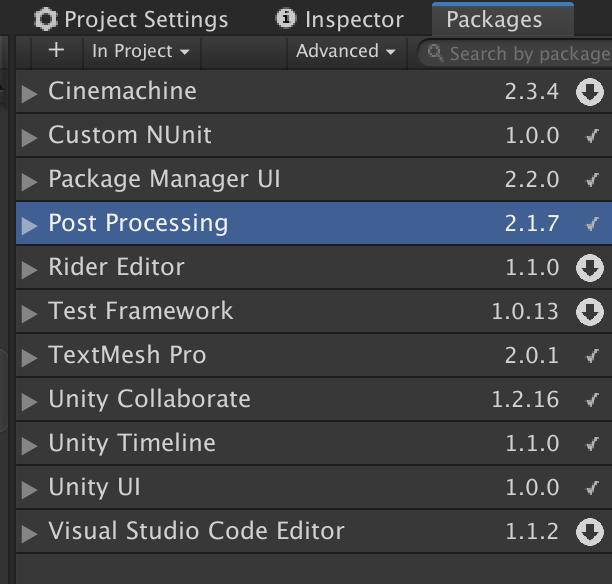Switch to the Inspector tab

(x=341, y=19)
